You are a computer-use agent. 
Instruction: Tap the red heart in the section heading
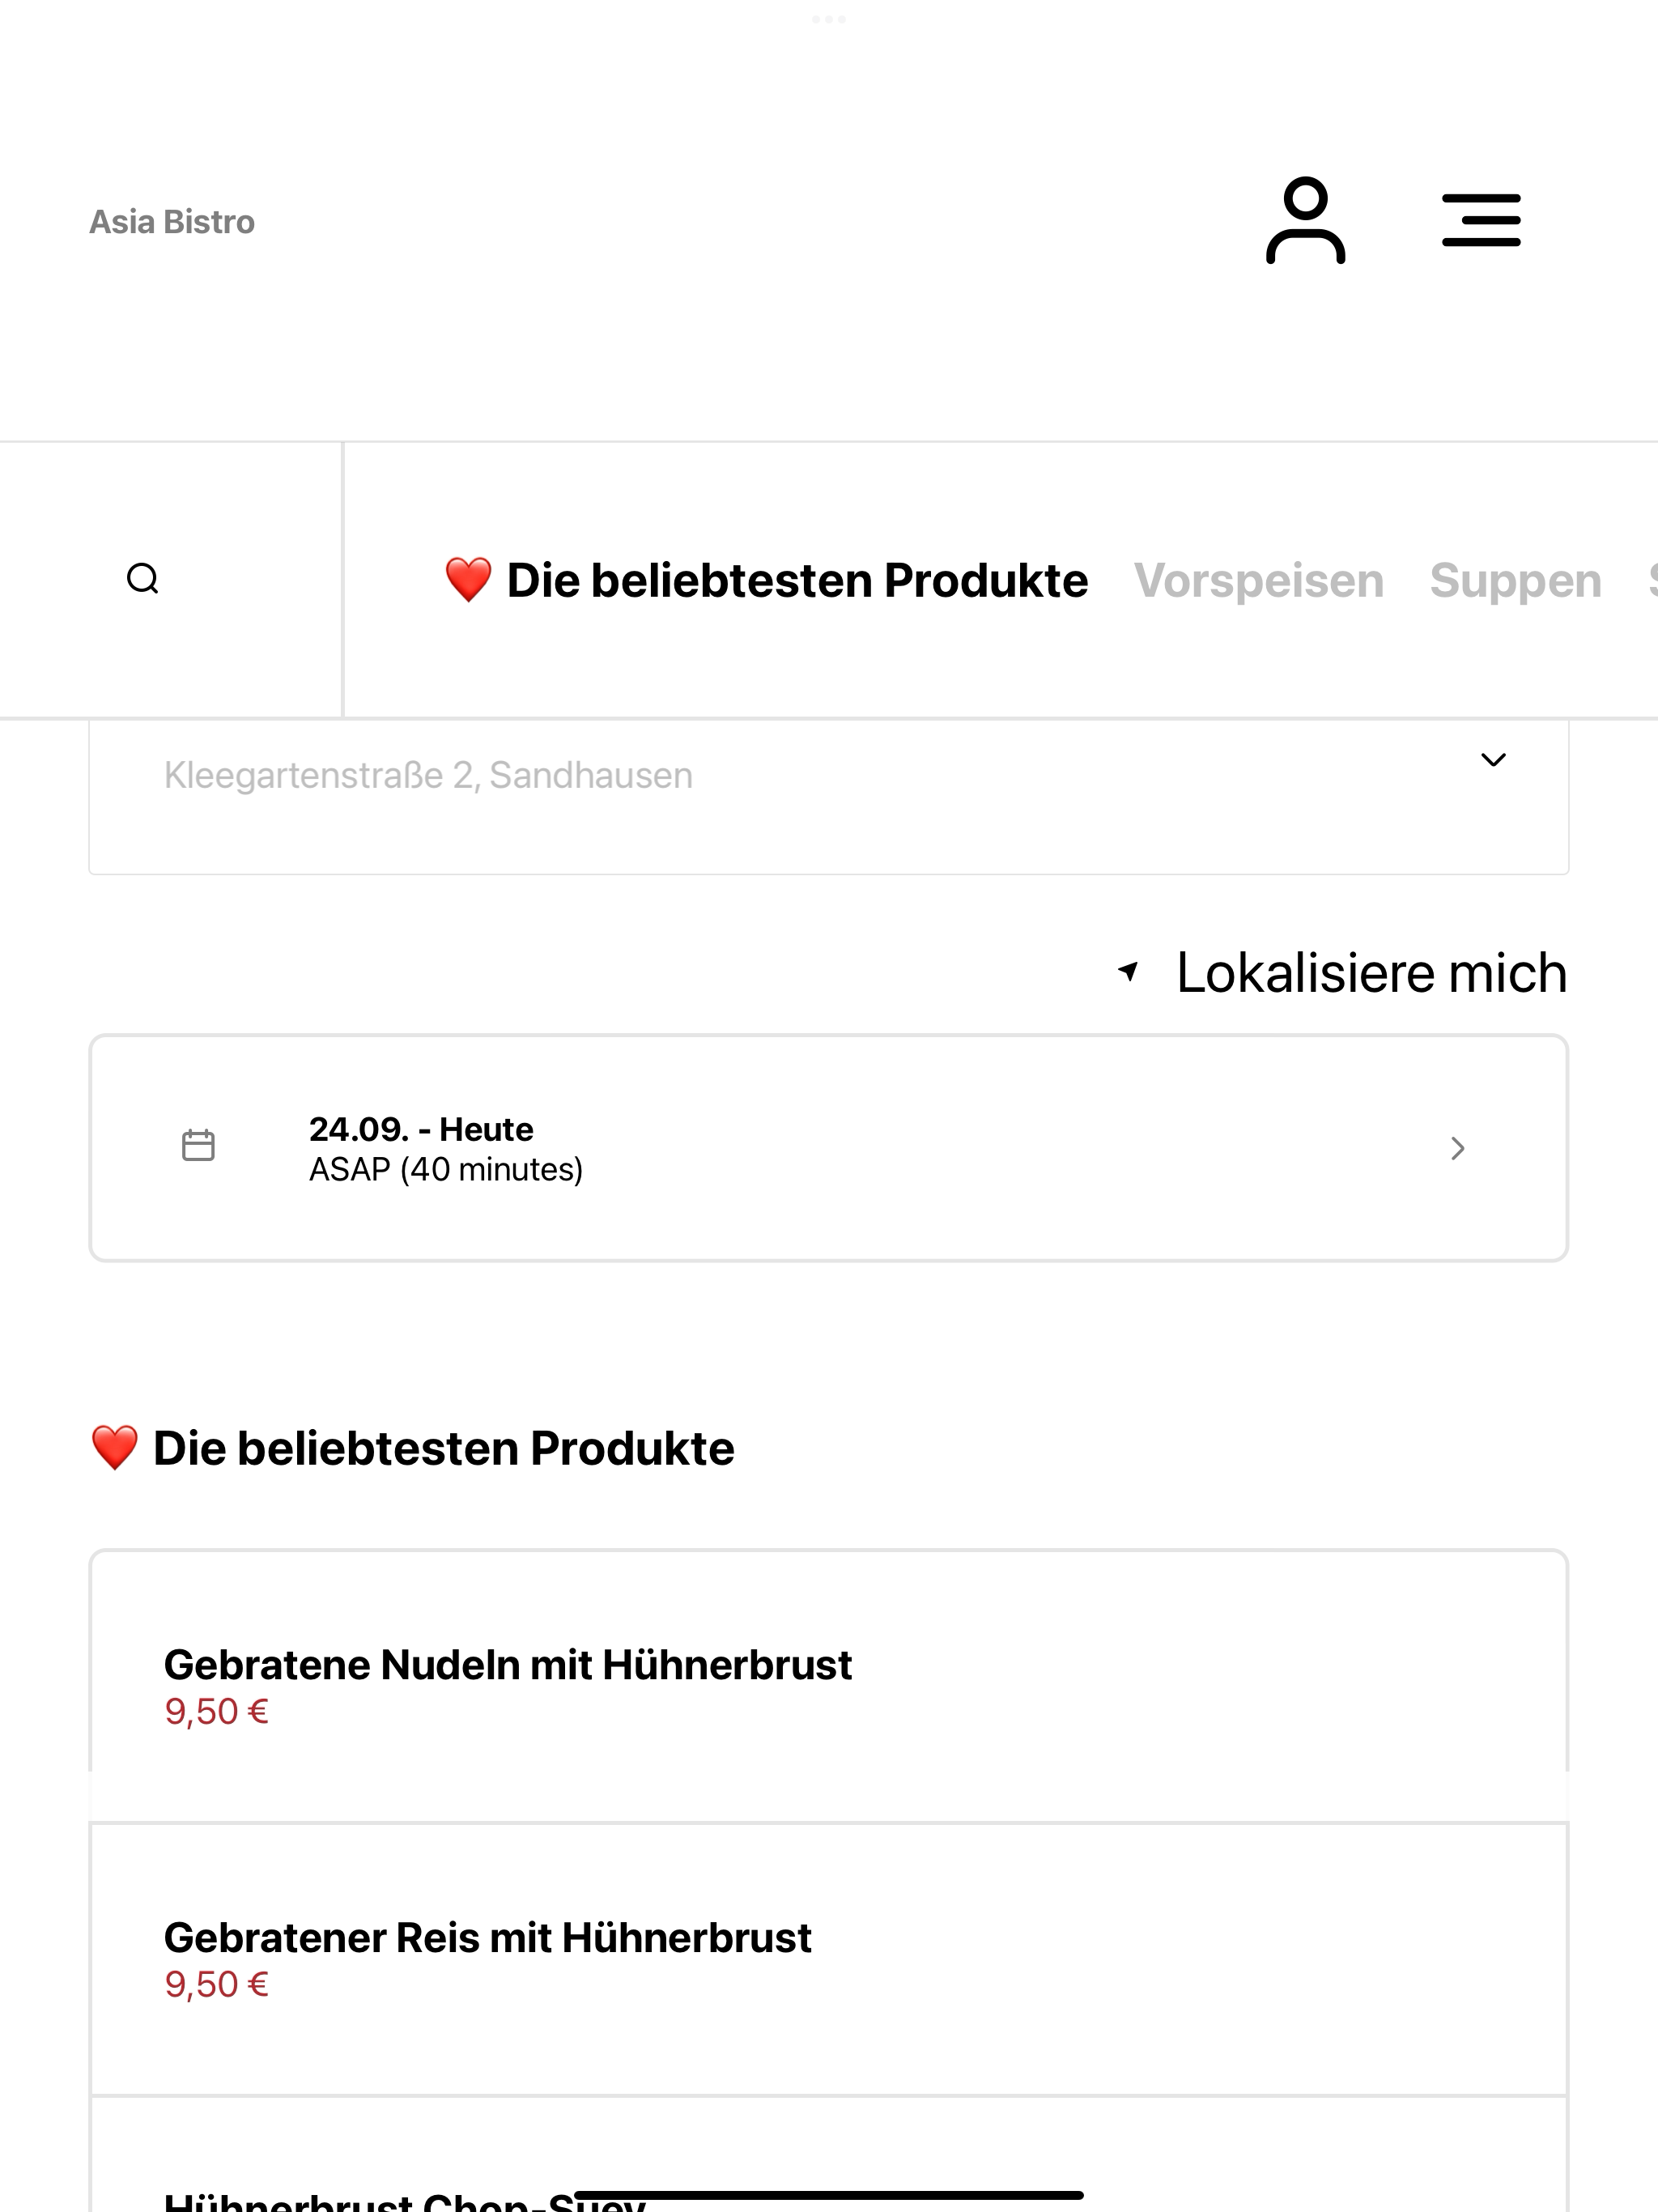click(x=114, y=1448)
